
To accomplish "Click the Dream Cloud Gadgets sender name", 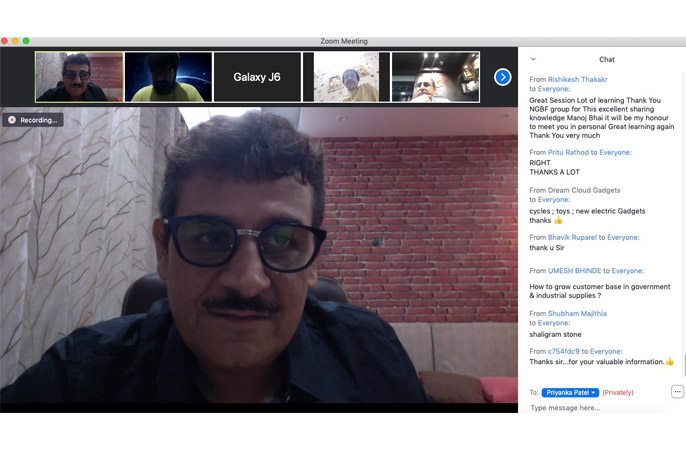I will point(584,190).
